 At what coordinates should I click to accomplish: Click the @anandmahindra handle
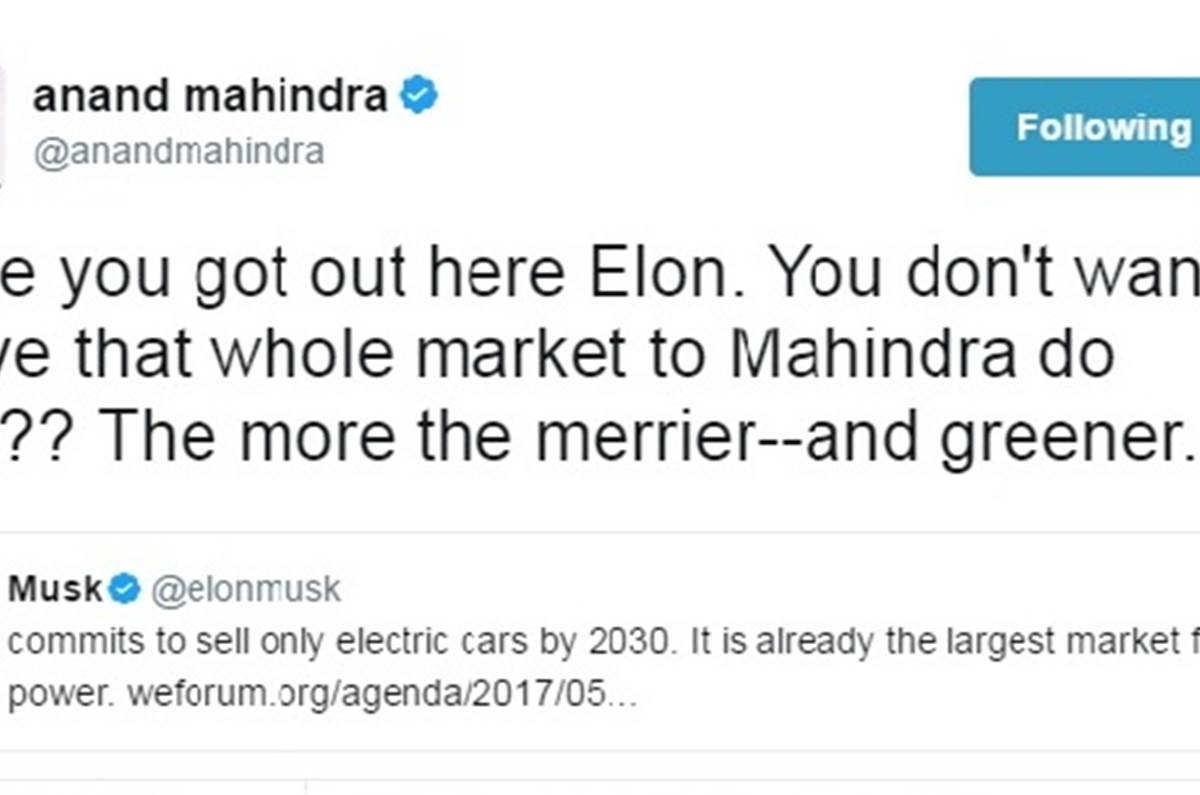pos(179,151)
